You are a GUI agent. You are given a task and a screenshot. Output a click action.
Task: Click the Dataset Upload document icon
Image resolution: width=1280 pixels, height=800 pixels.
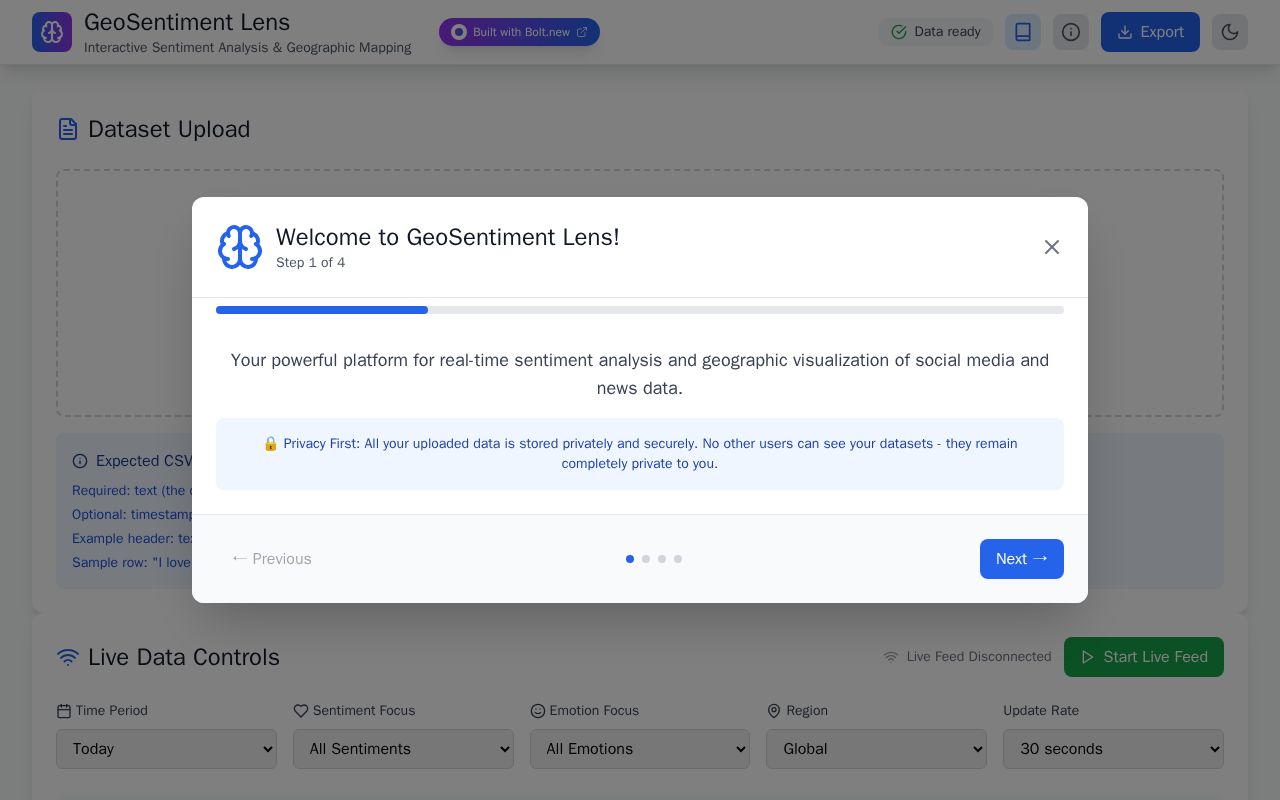[68, 129]
